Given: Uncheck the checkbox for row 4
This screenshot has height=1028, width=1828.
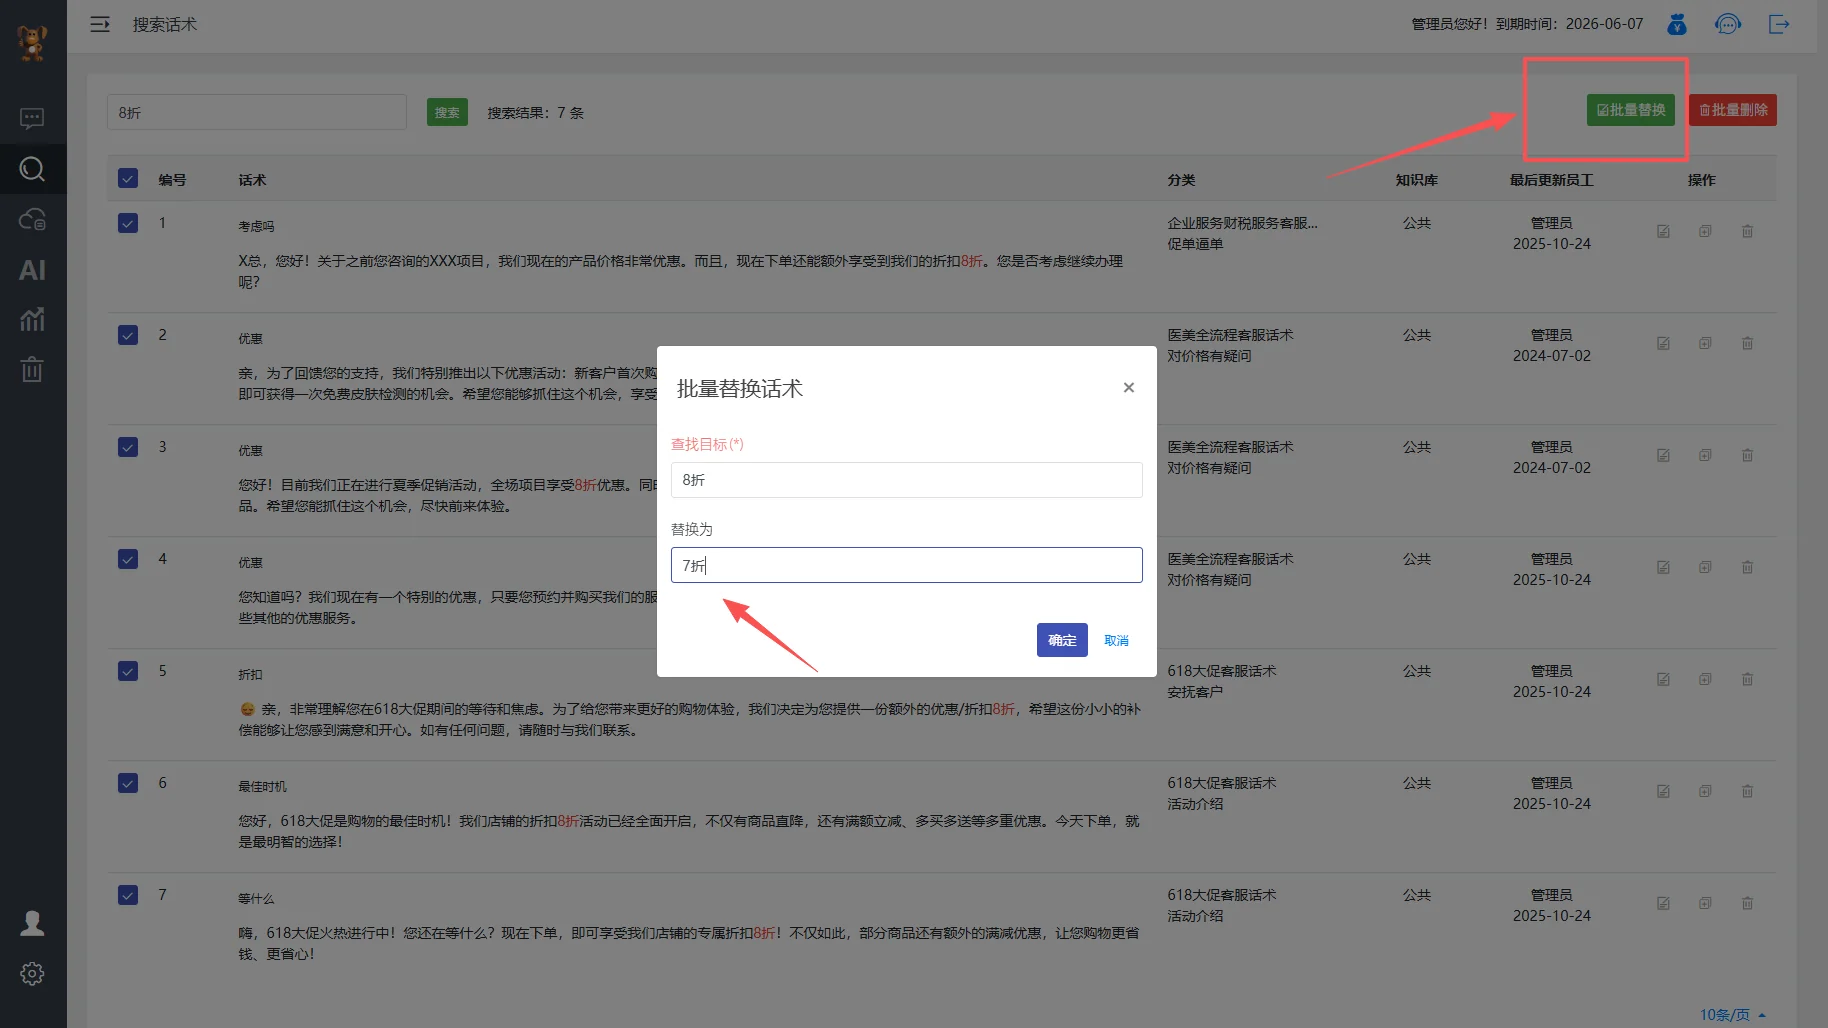Looking at the screenshot, I should [x=128, y=559].
